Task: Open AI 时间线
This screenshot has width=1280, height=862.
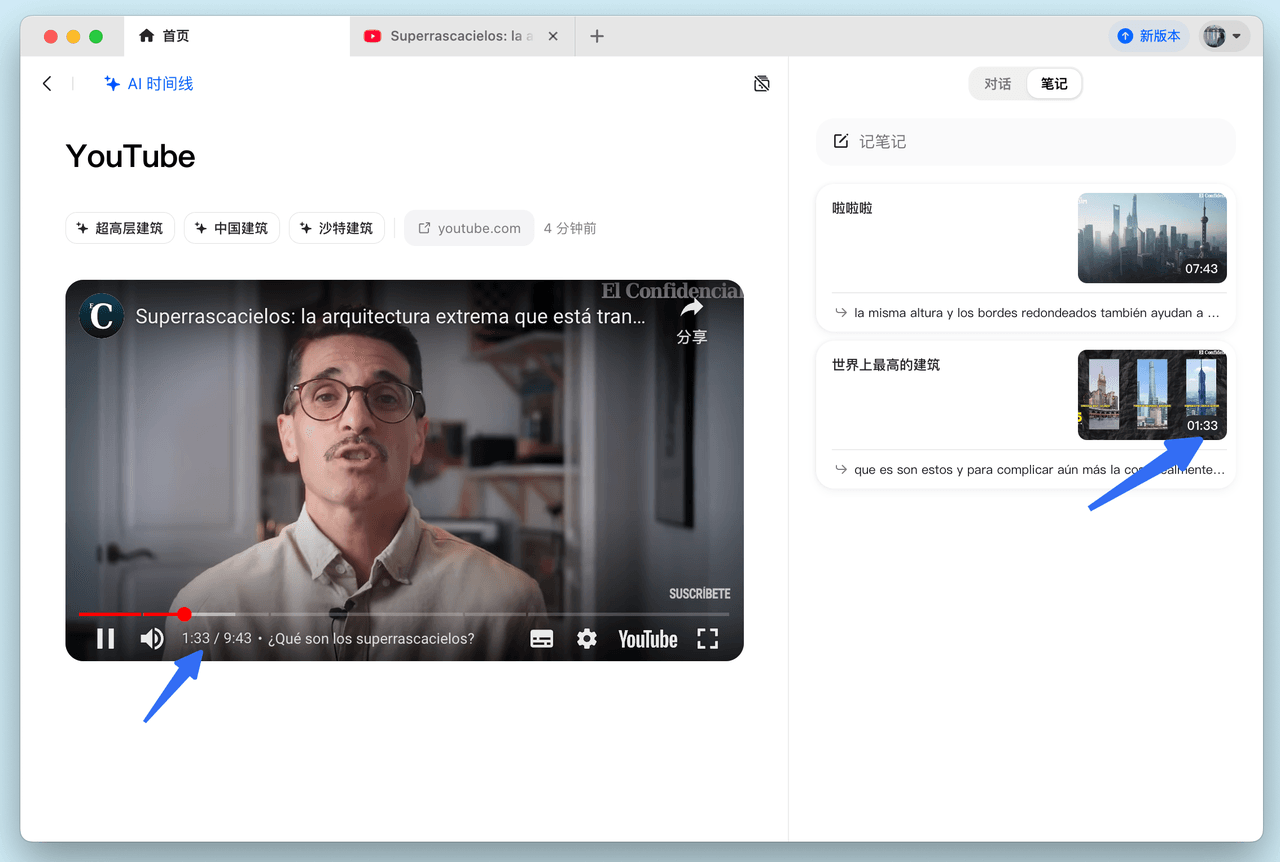Action: click(149, 84)
